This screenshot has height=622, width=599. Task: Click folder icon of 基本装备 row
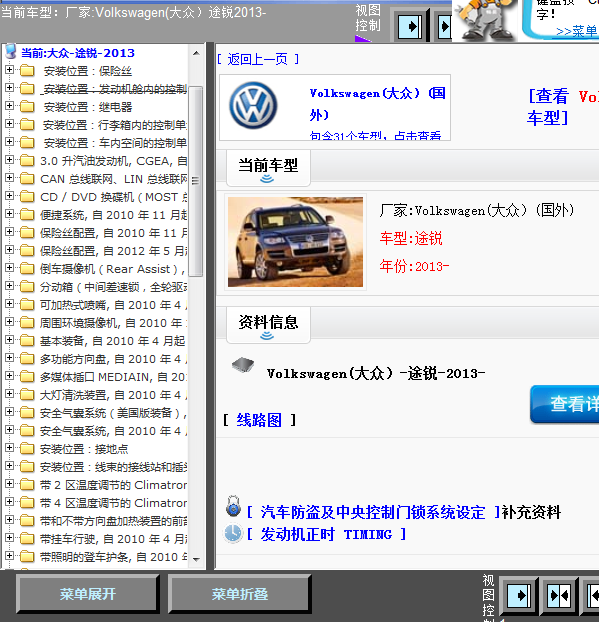(27, 340)
